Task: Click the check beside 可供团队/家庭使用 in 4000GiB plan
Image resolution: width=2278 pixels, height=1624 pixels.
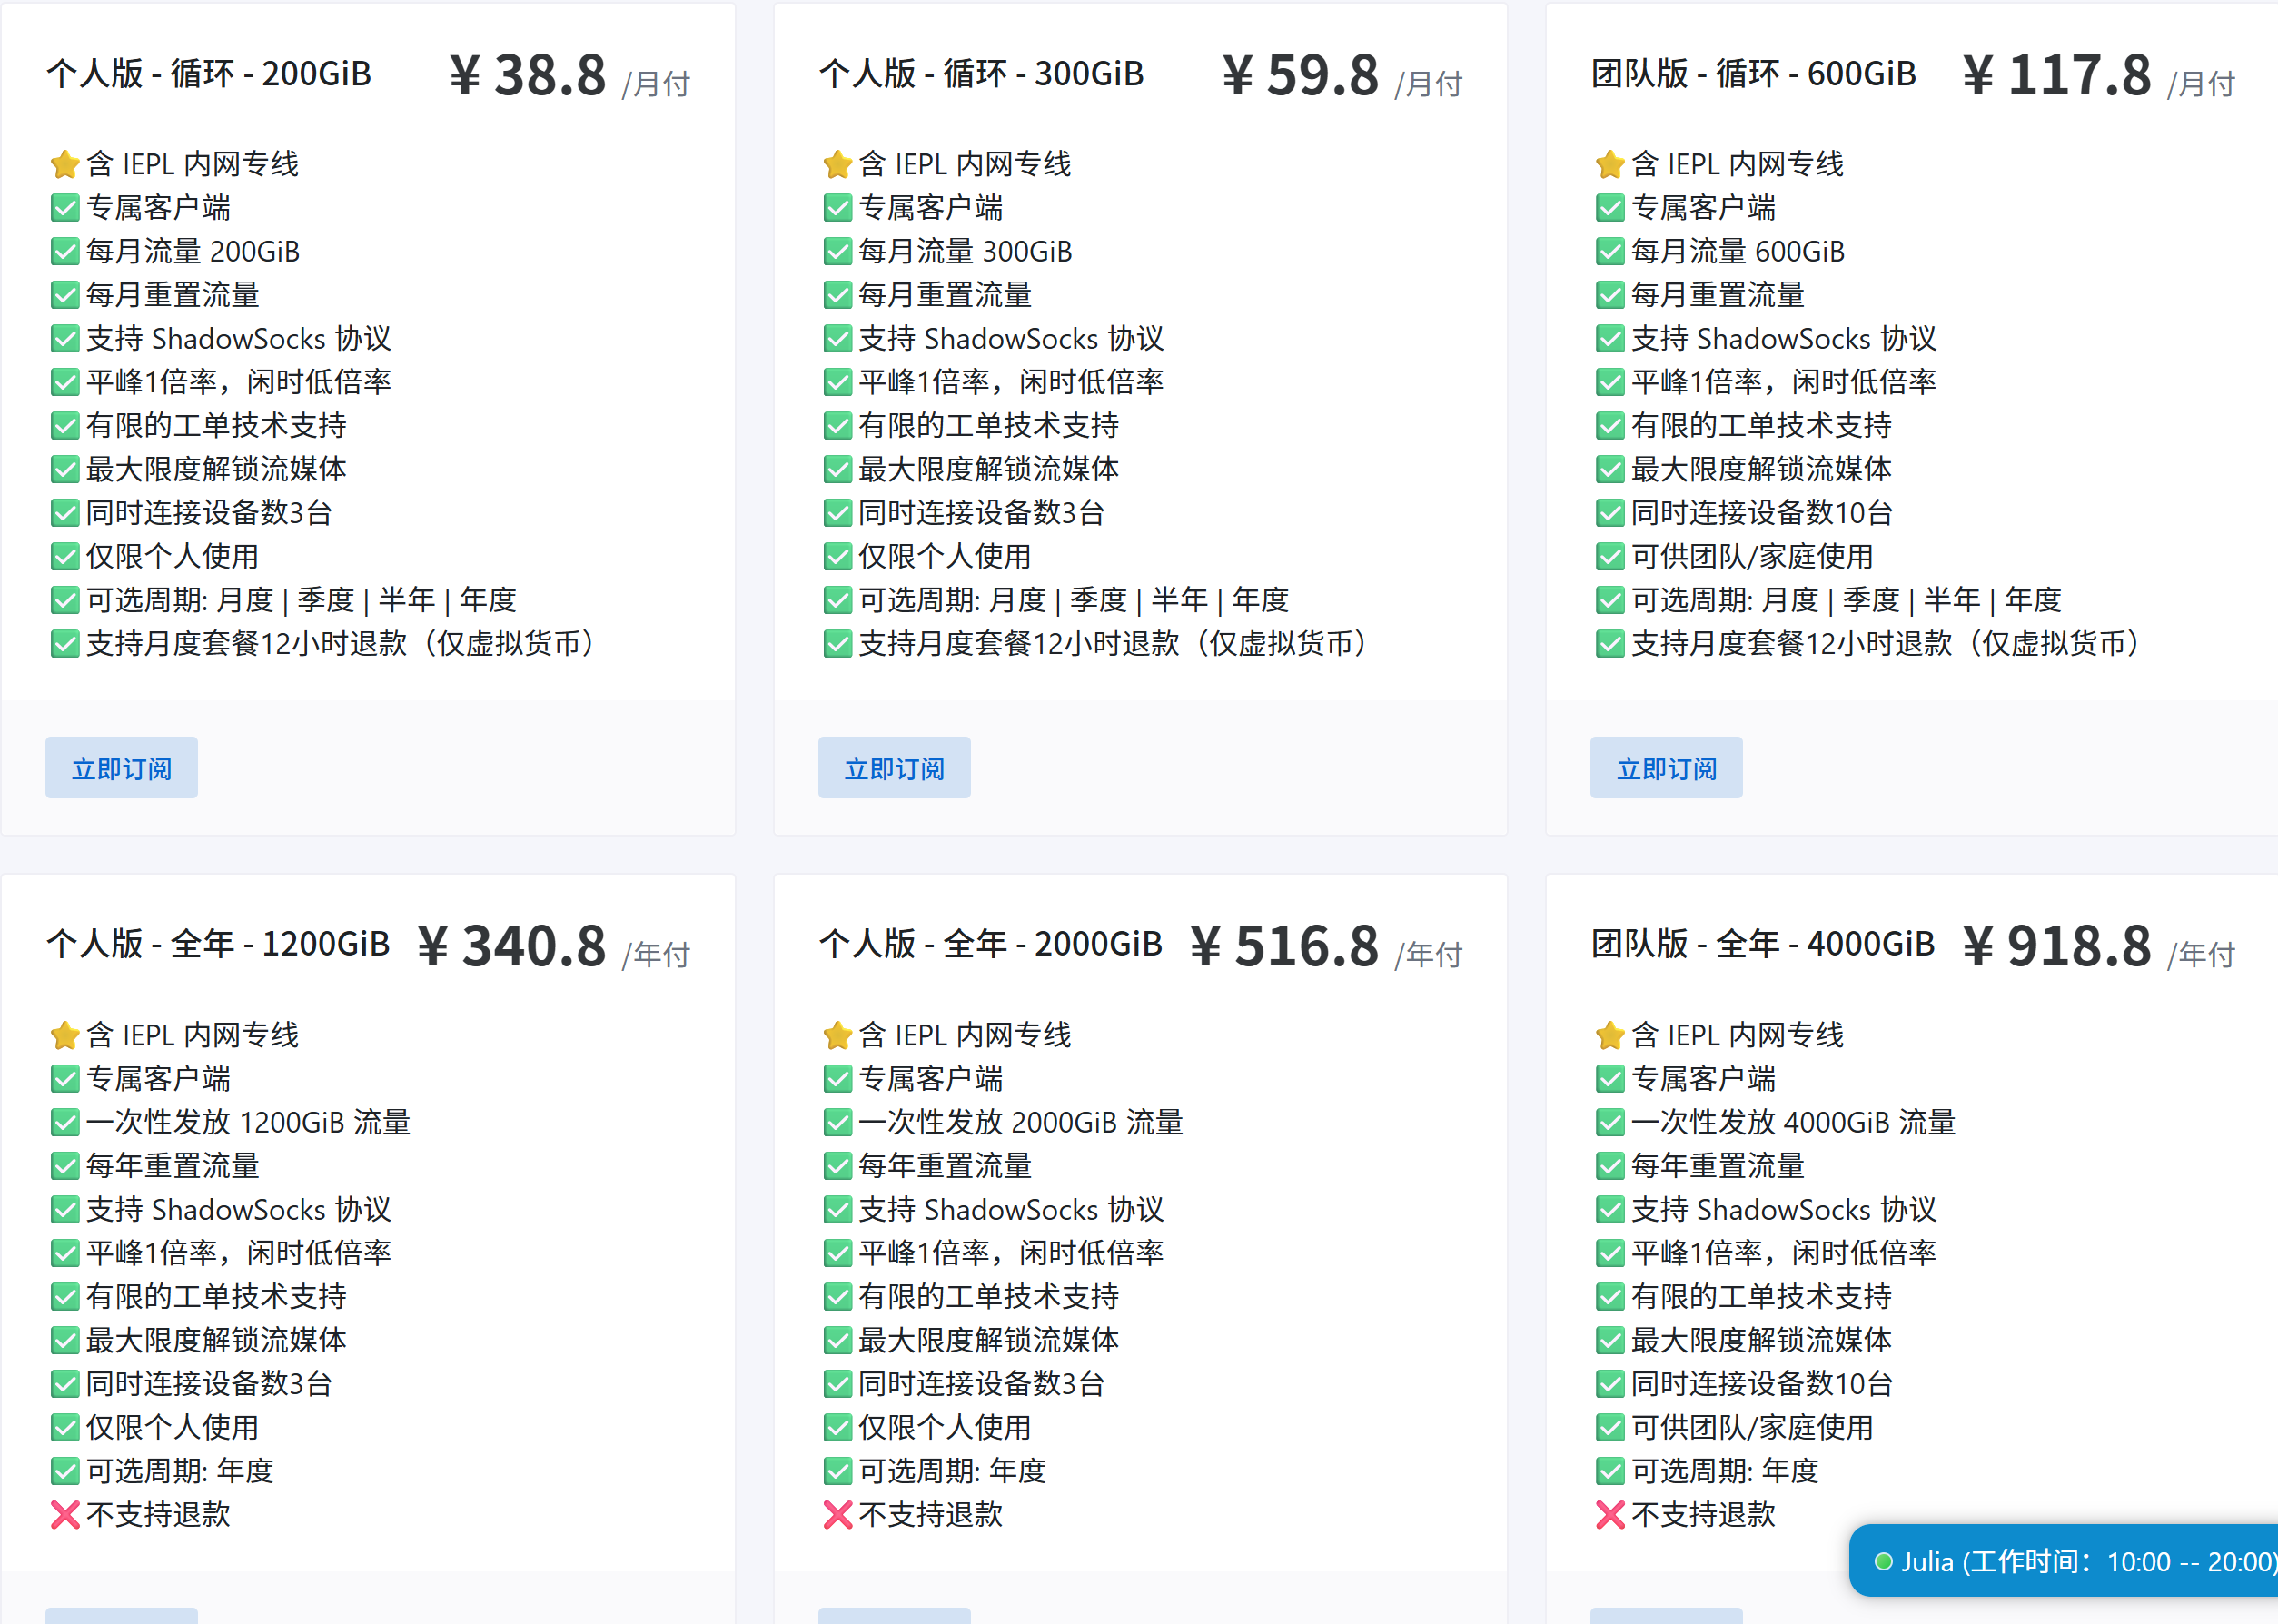Action: [1610, 1427]
